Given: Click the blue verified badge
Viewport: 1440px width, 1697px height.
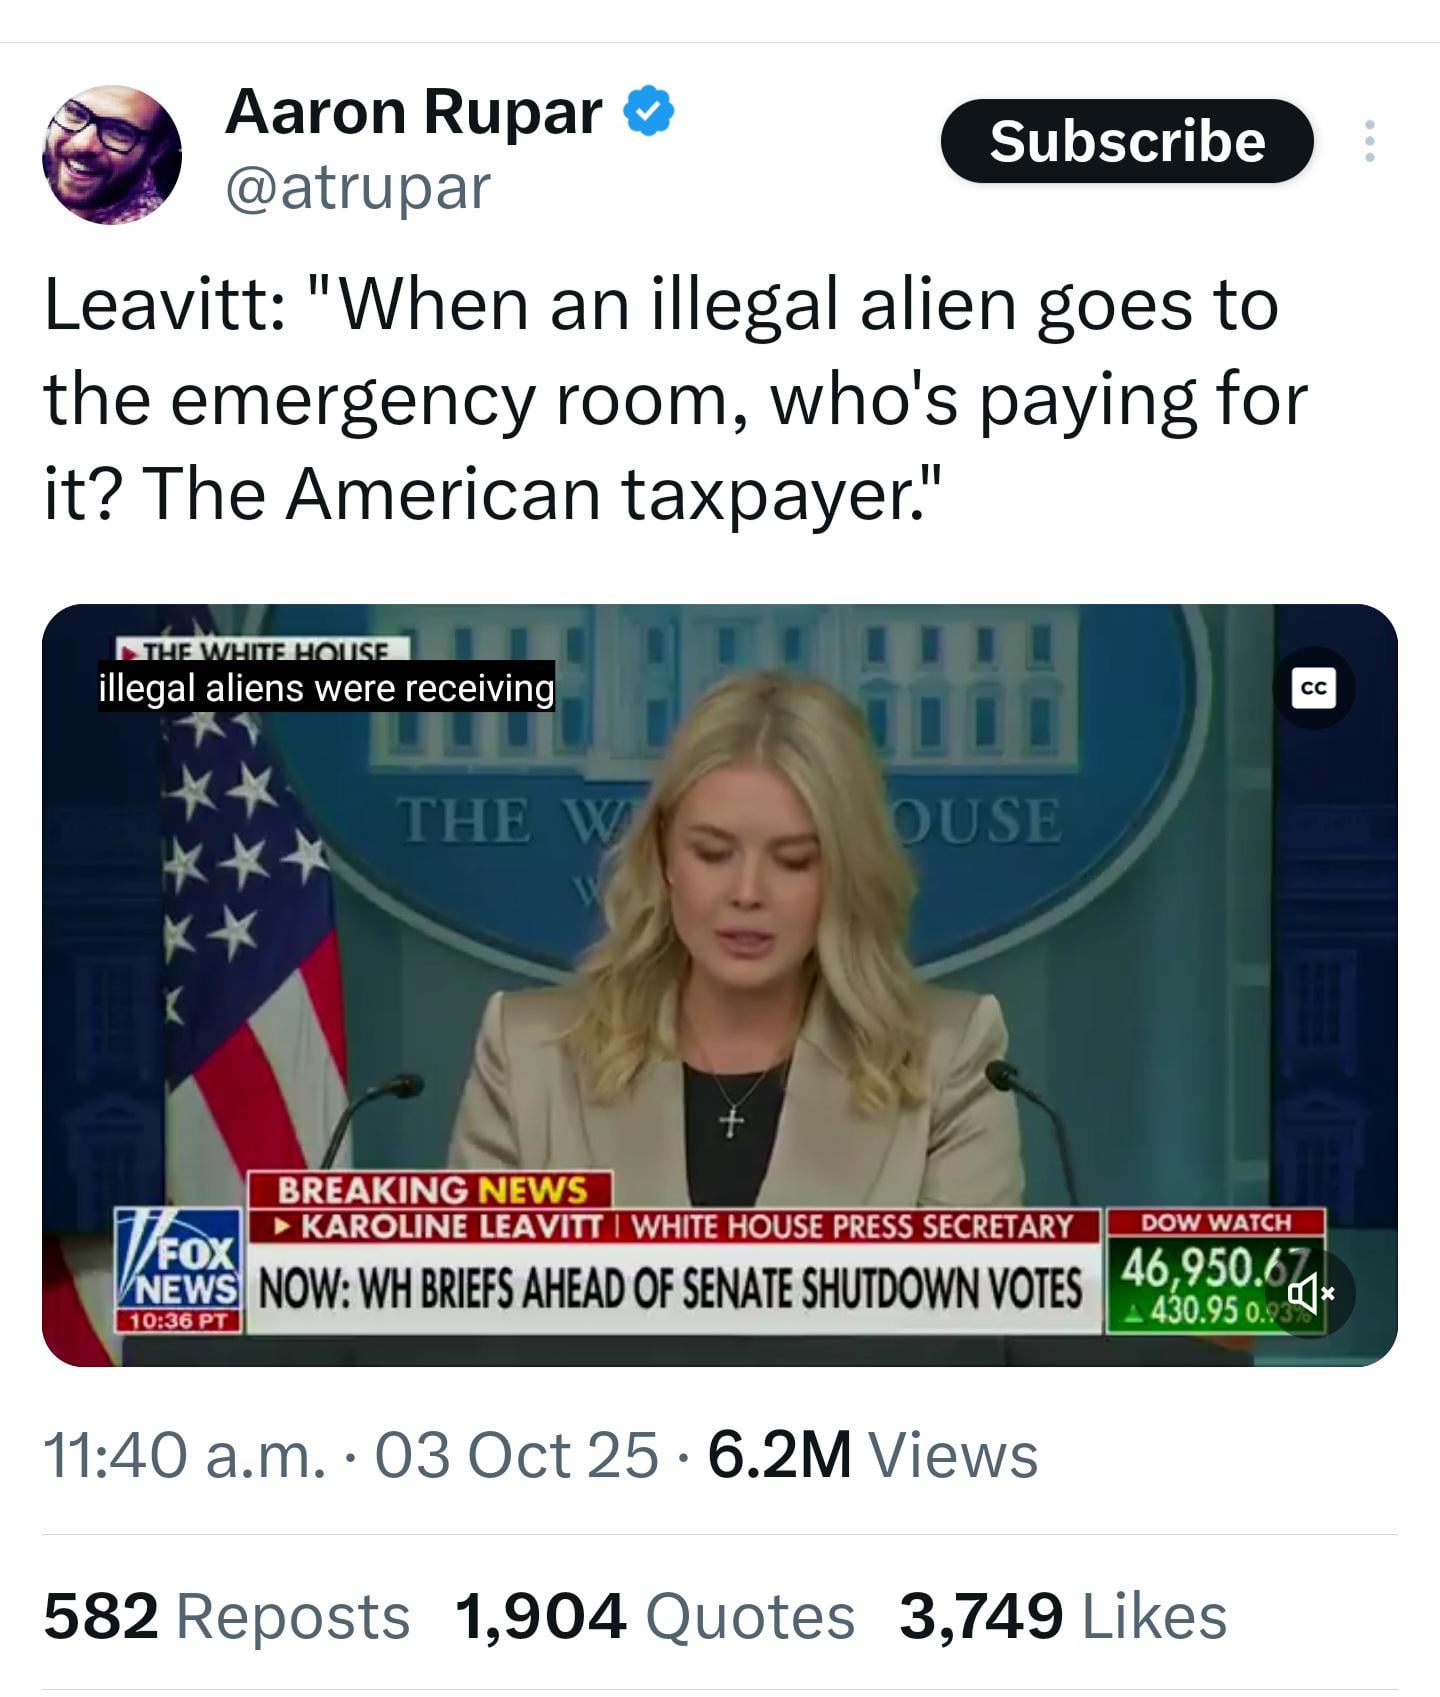Looking at the screenshot, I should tap(649, 111).
